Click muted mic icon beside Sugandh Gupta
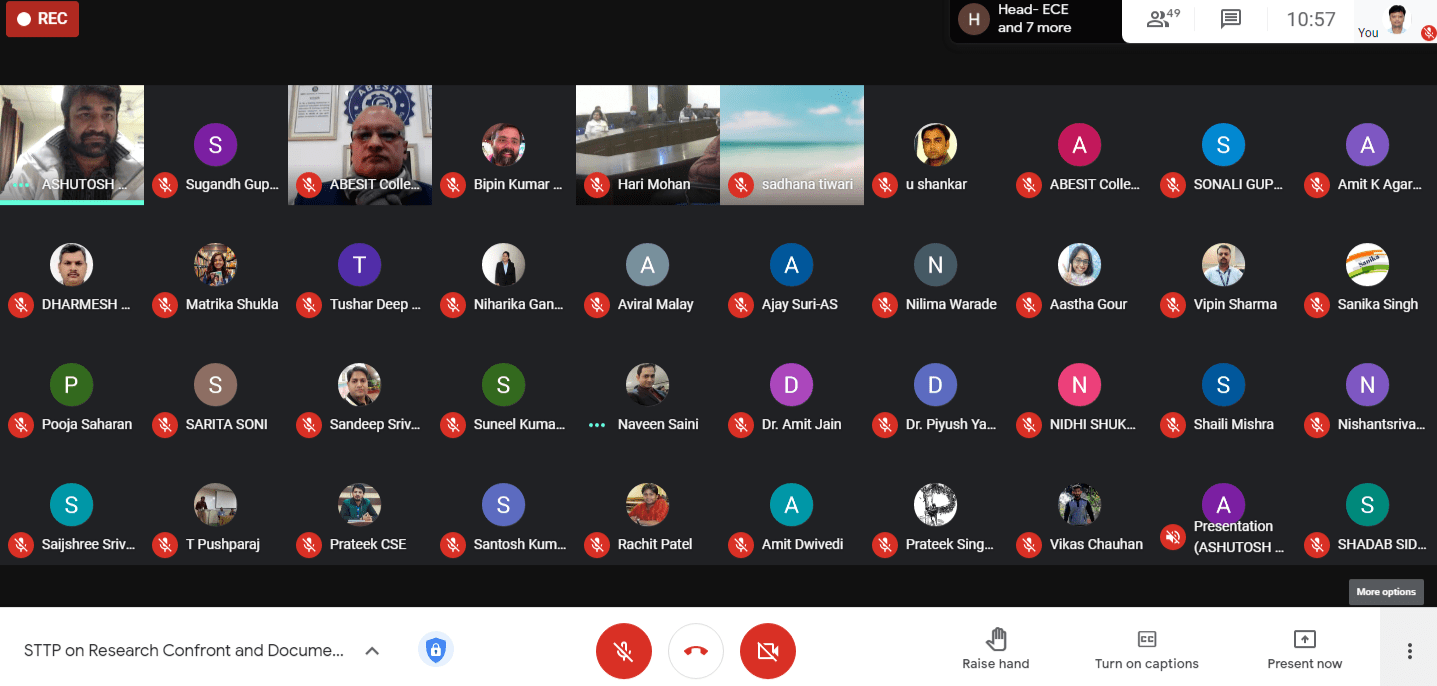 [165, 185]
